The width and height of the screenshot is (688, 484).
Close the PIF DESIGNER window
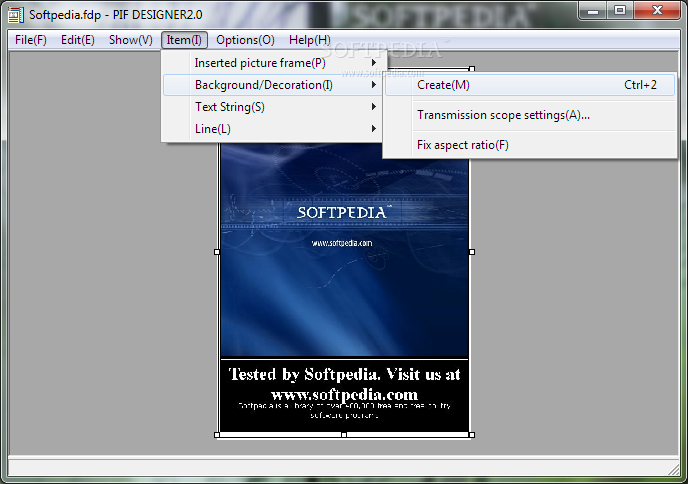(x=657, y=11)
